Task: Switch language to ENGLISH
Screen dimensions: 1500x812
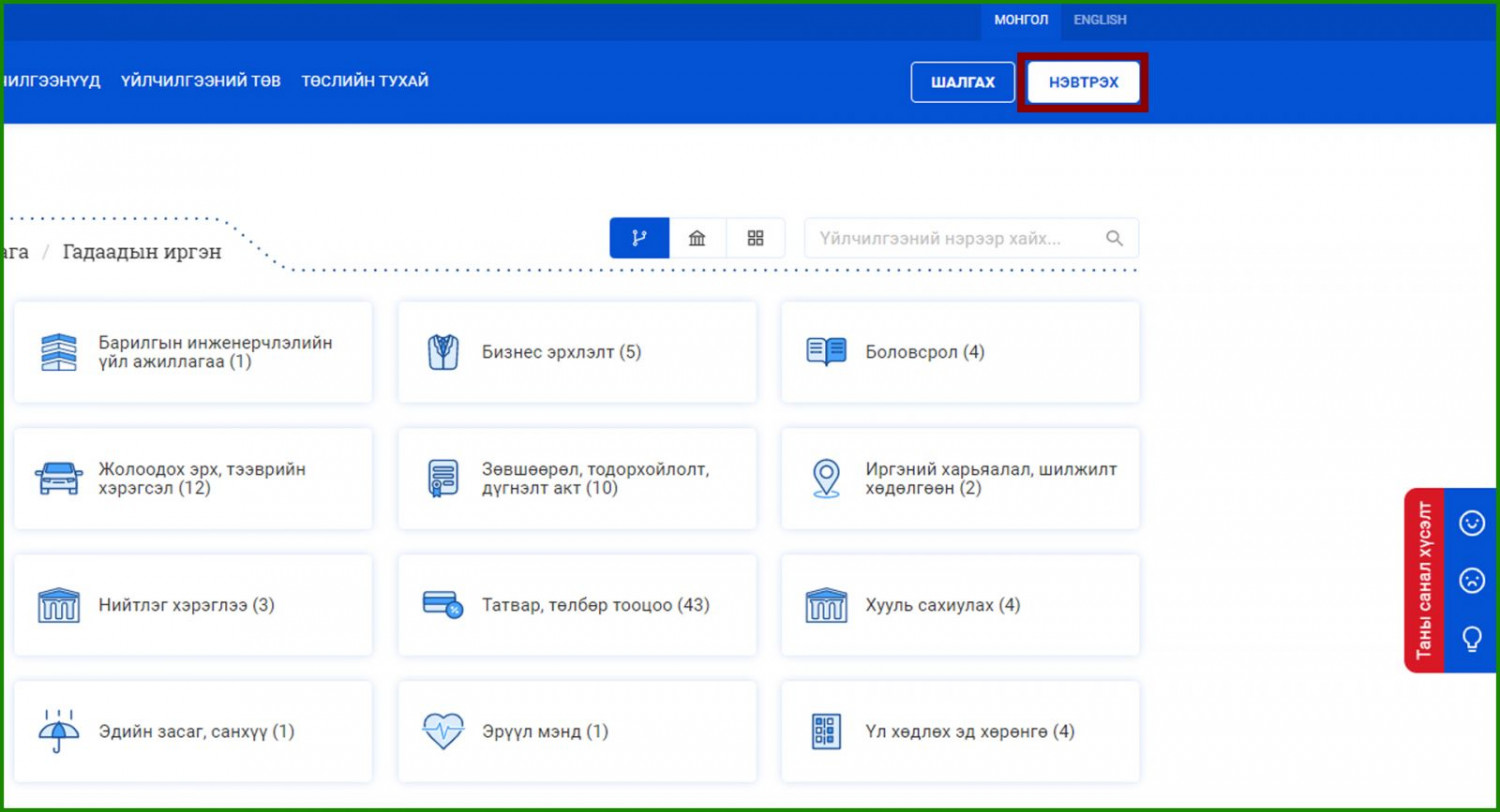Action: [1100, 20]
